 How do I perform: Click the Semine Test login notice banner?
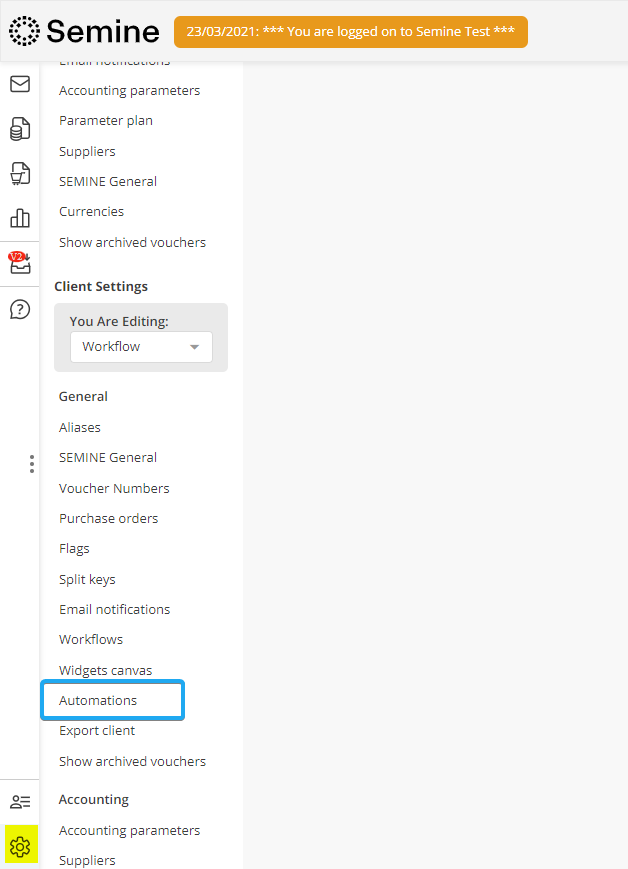(x=350, y=31)
